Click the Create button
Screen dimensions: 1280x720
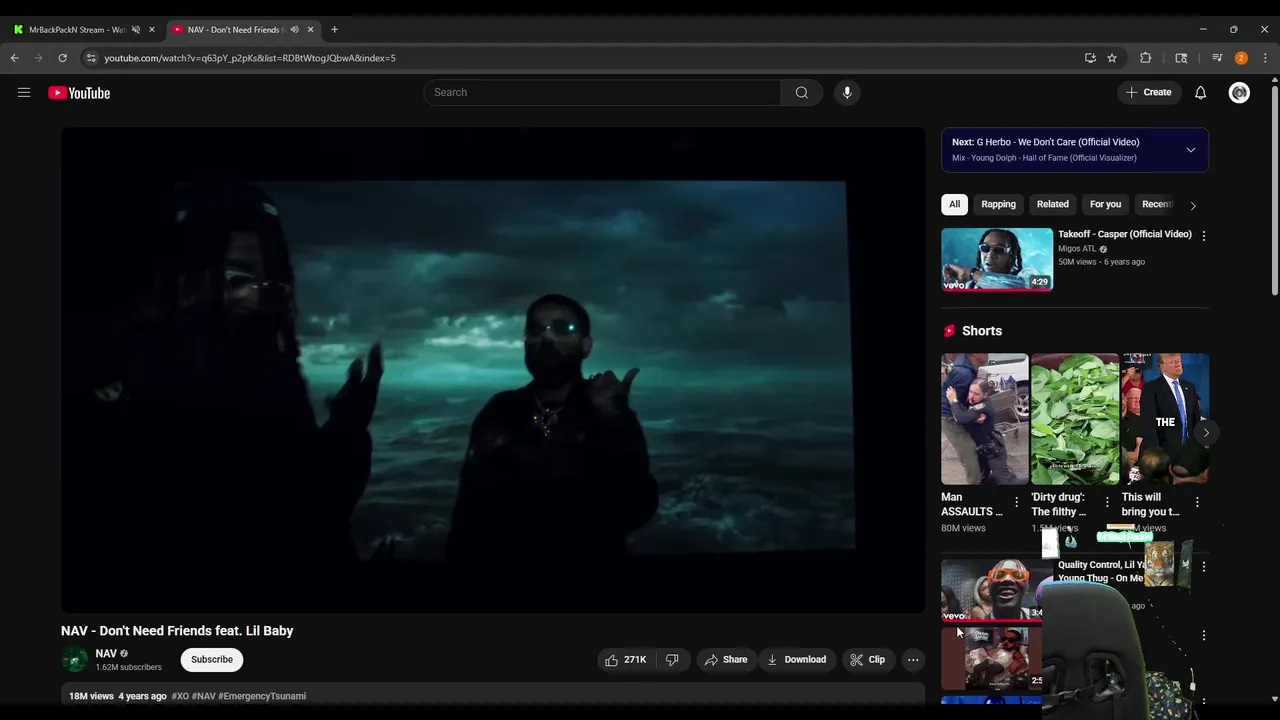pos(1148,92)
